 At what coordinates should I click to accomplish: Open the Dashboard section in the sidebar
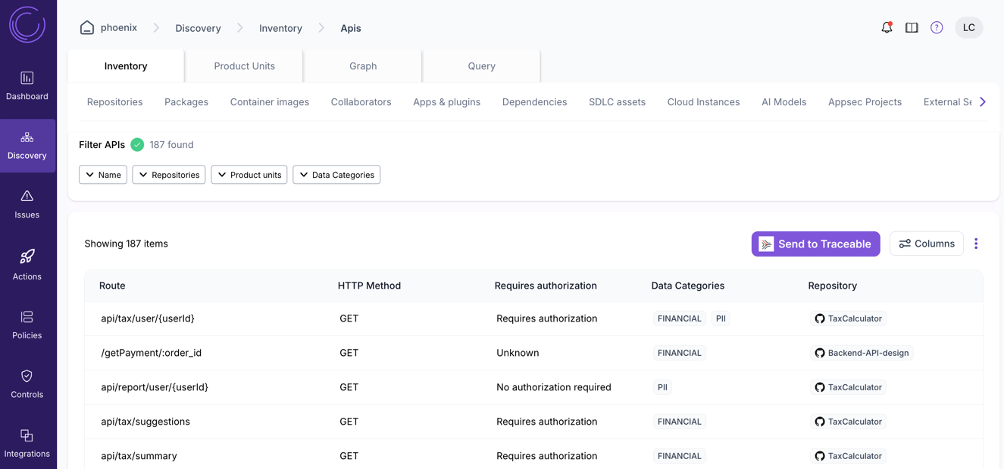click(27, 87)
